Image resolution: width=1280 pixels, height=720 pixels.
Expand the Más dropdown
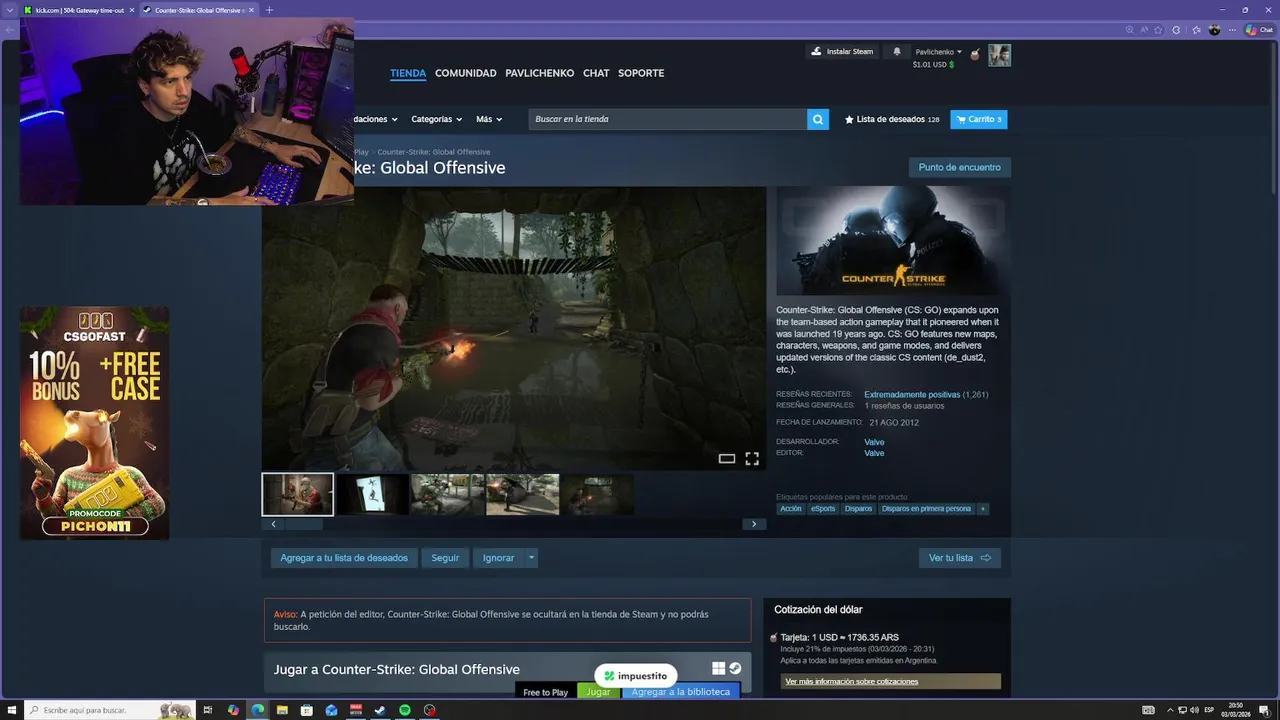[x=488, y=119]
